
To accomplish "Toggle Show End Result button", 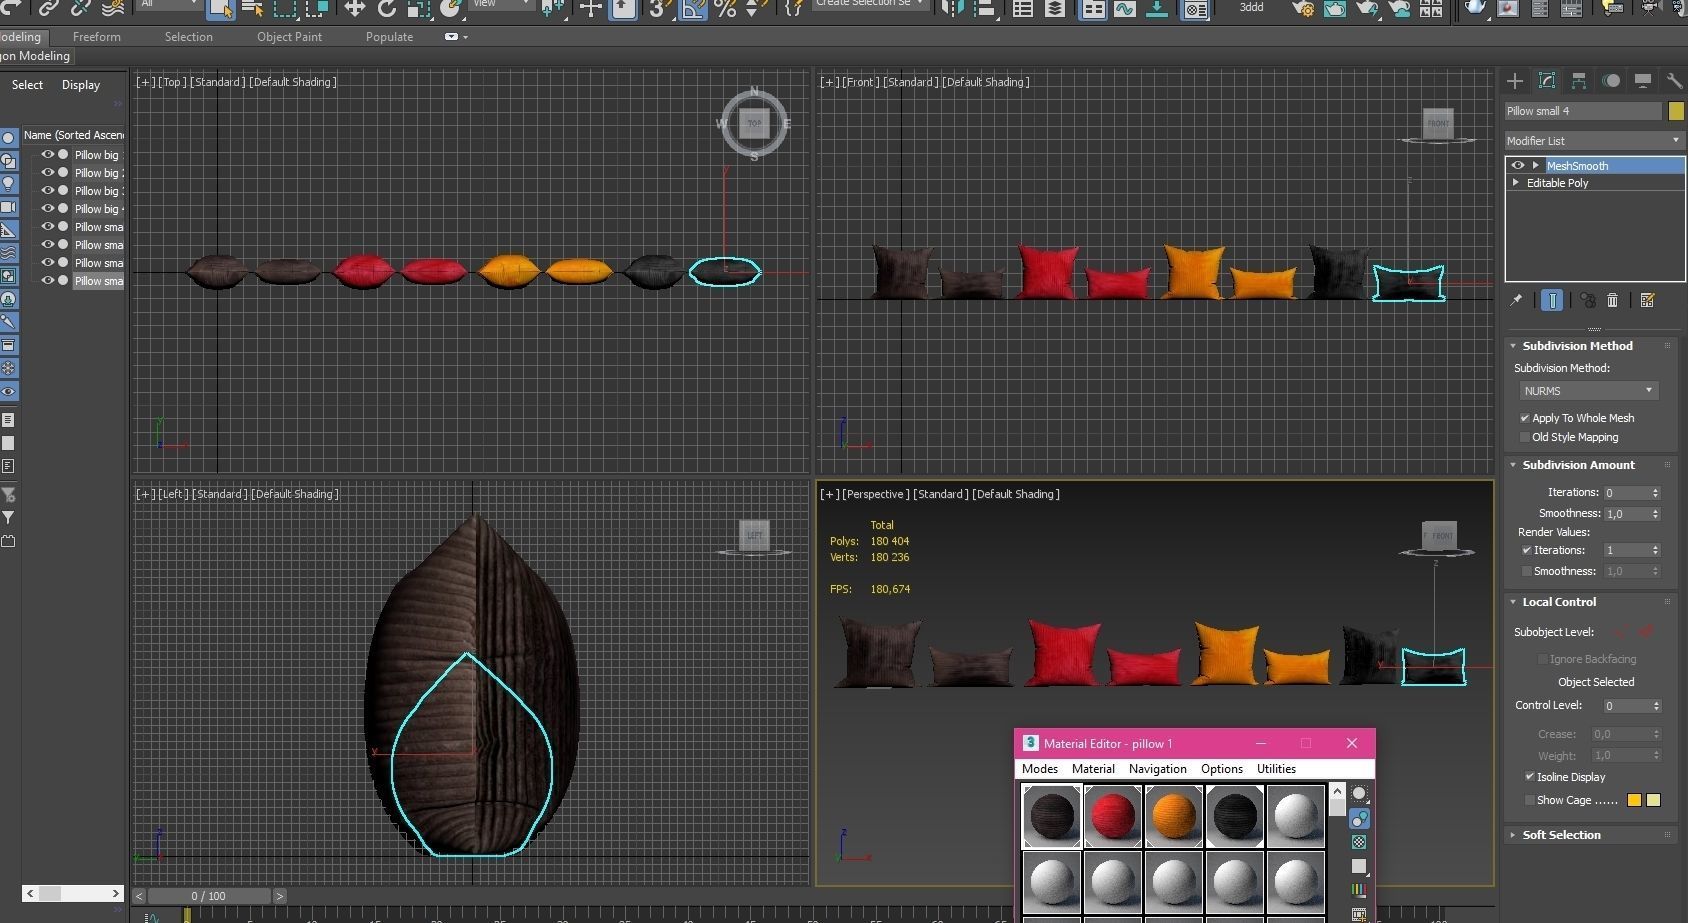I will point(1552,300).
